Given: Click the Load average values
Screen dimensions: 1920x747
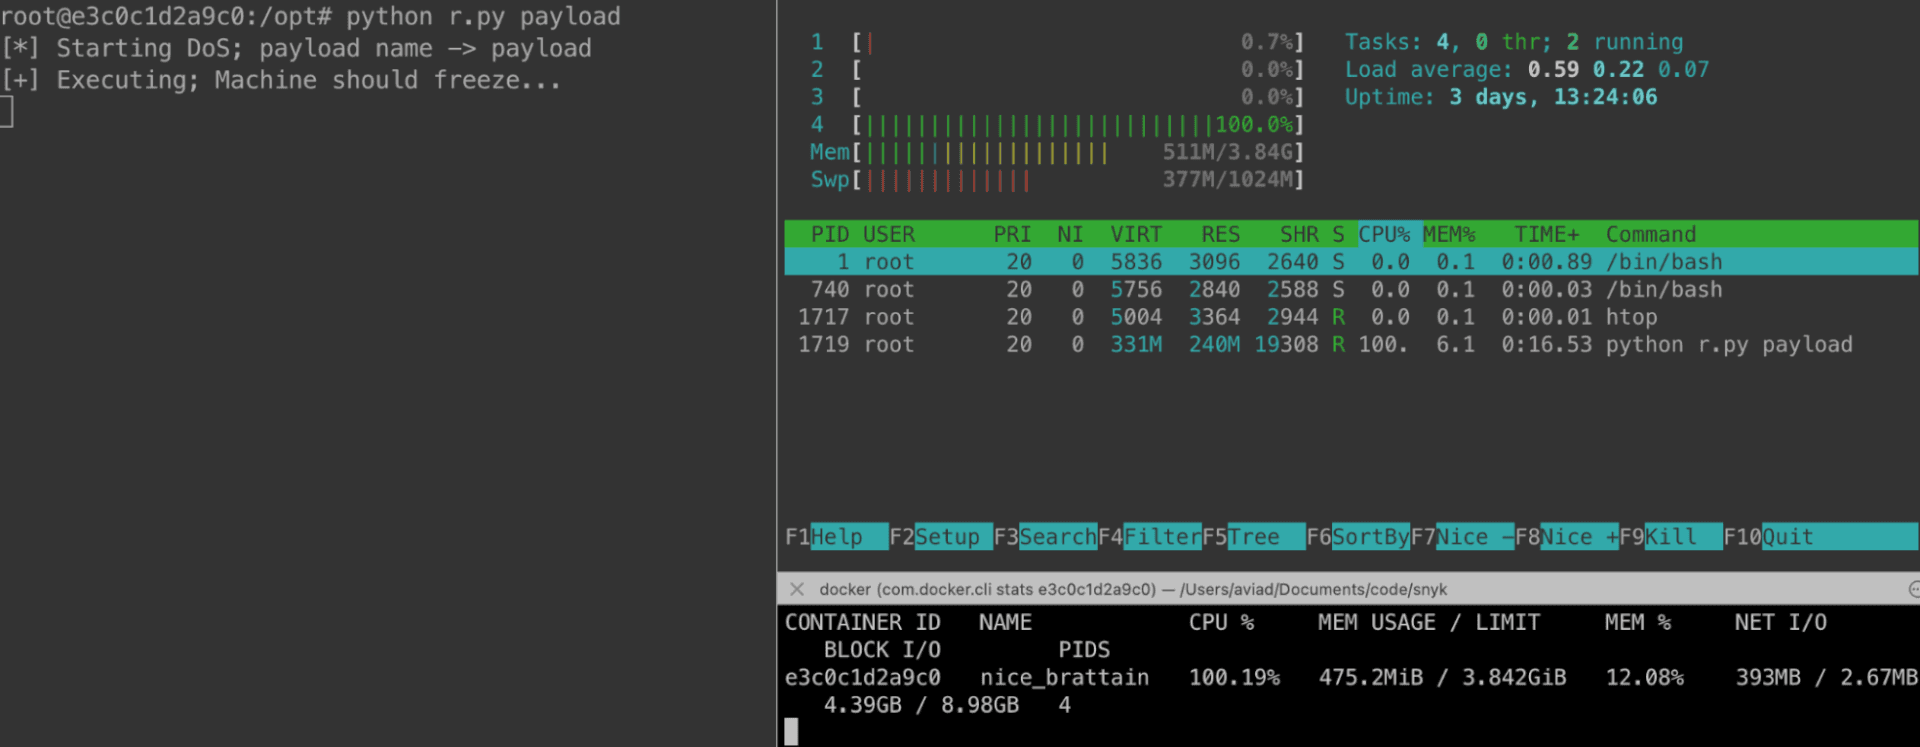Looking at the screenshot, I should coord(1618,69).
